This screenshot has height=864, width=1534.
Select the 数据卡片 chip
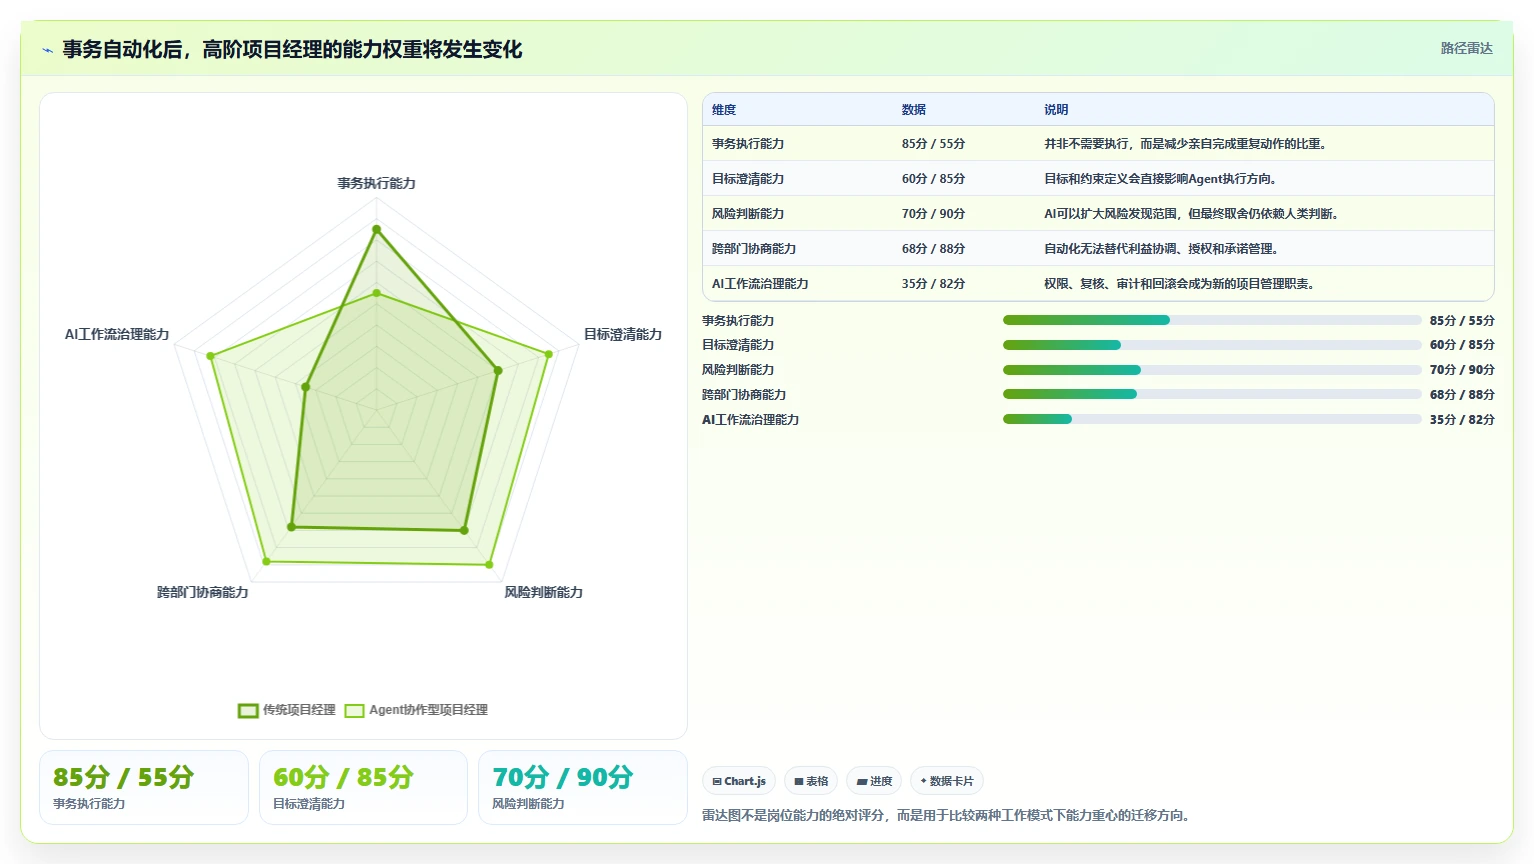click(947, 781)
